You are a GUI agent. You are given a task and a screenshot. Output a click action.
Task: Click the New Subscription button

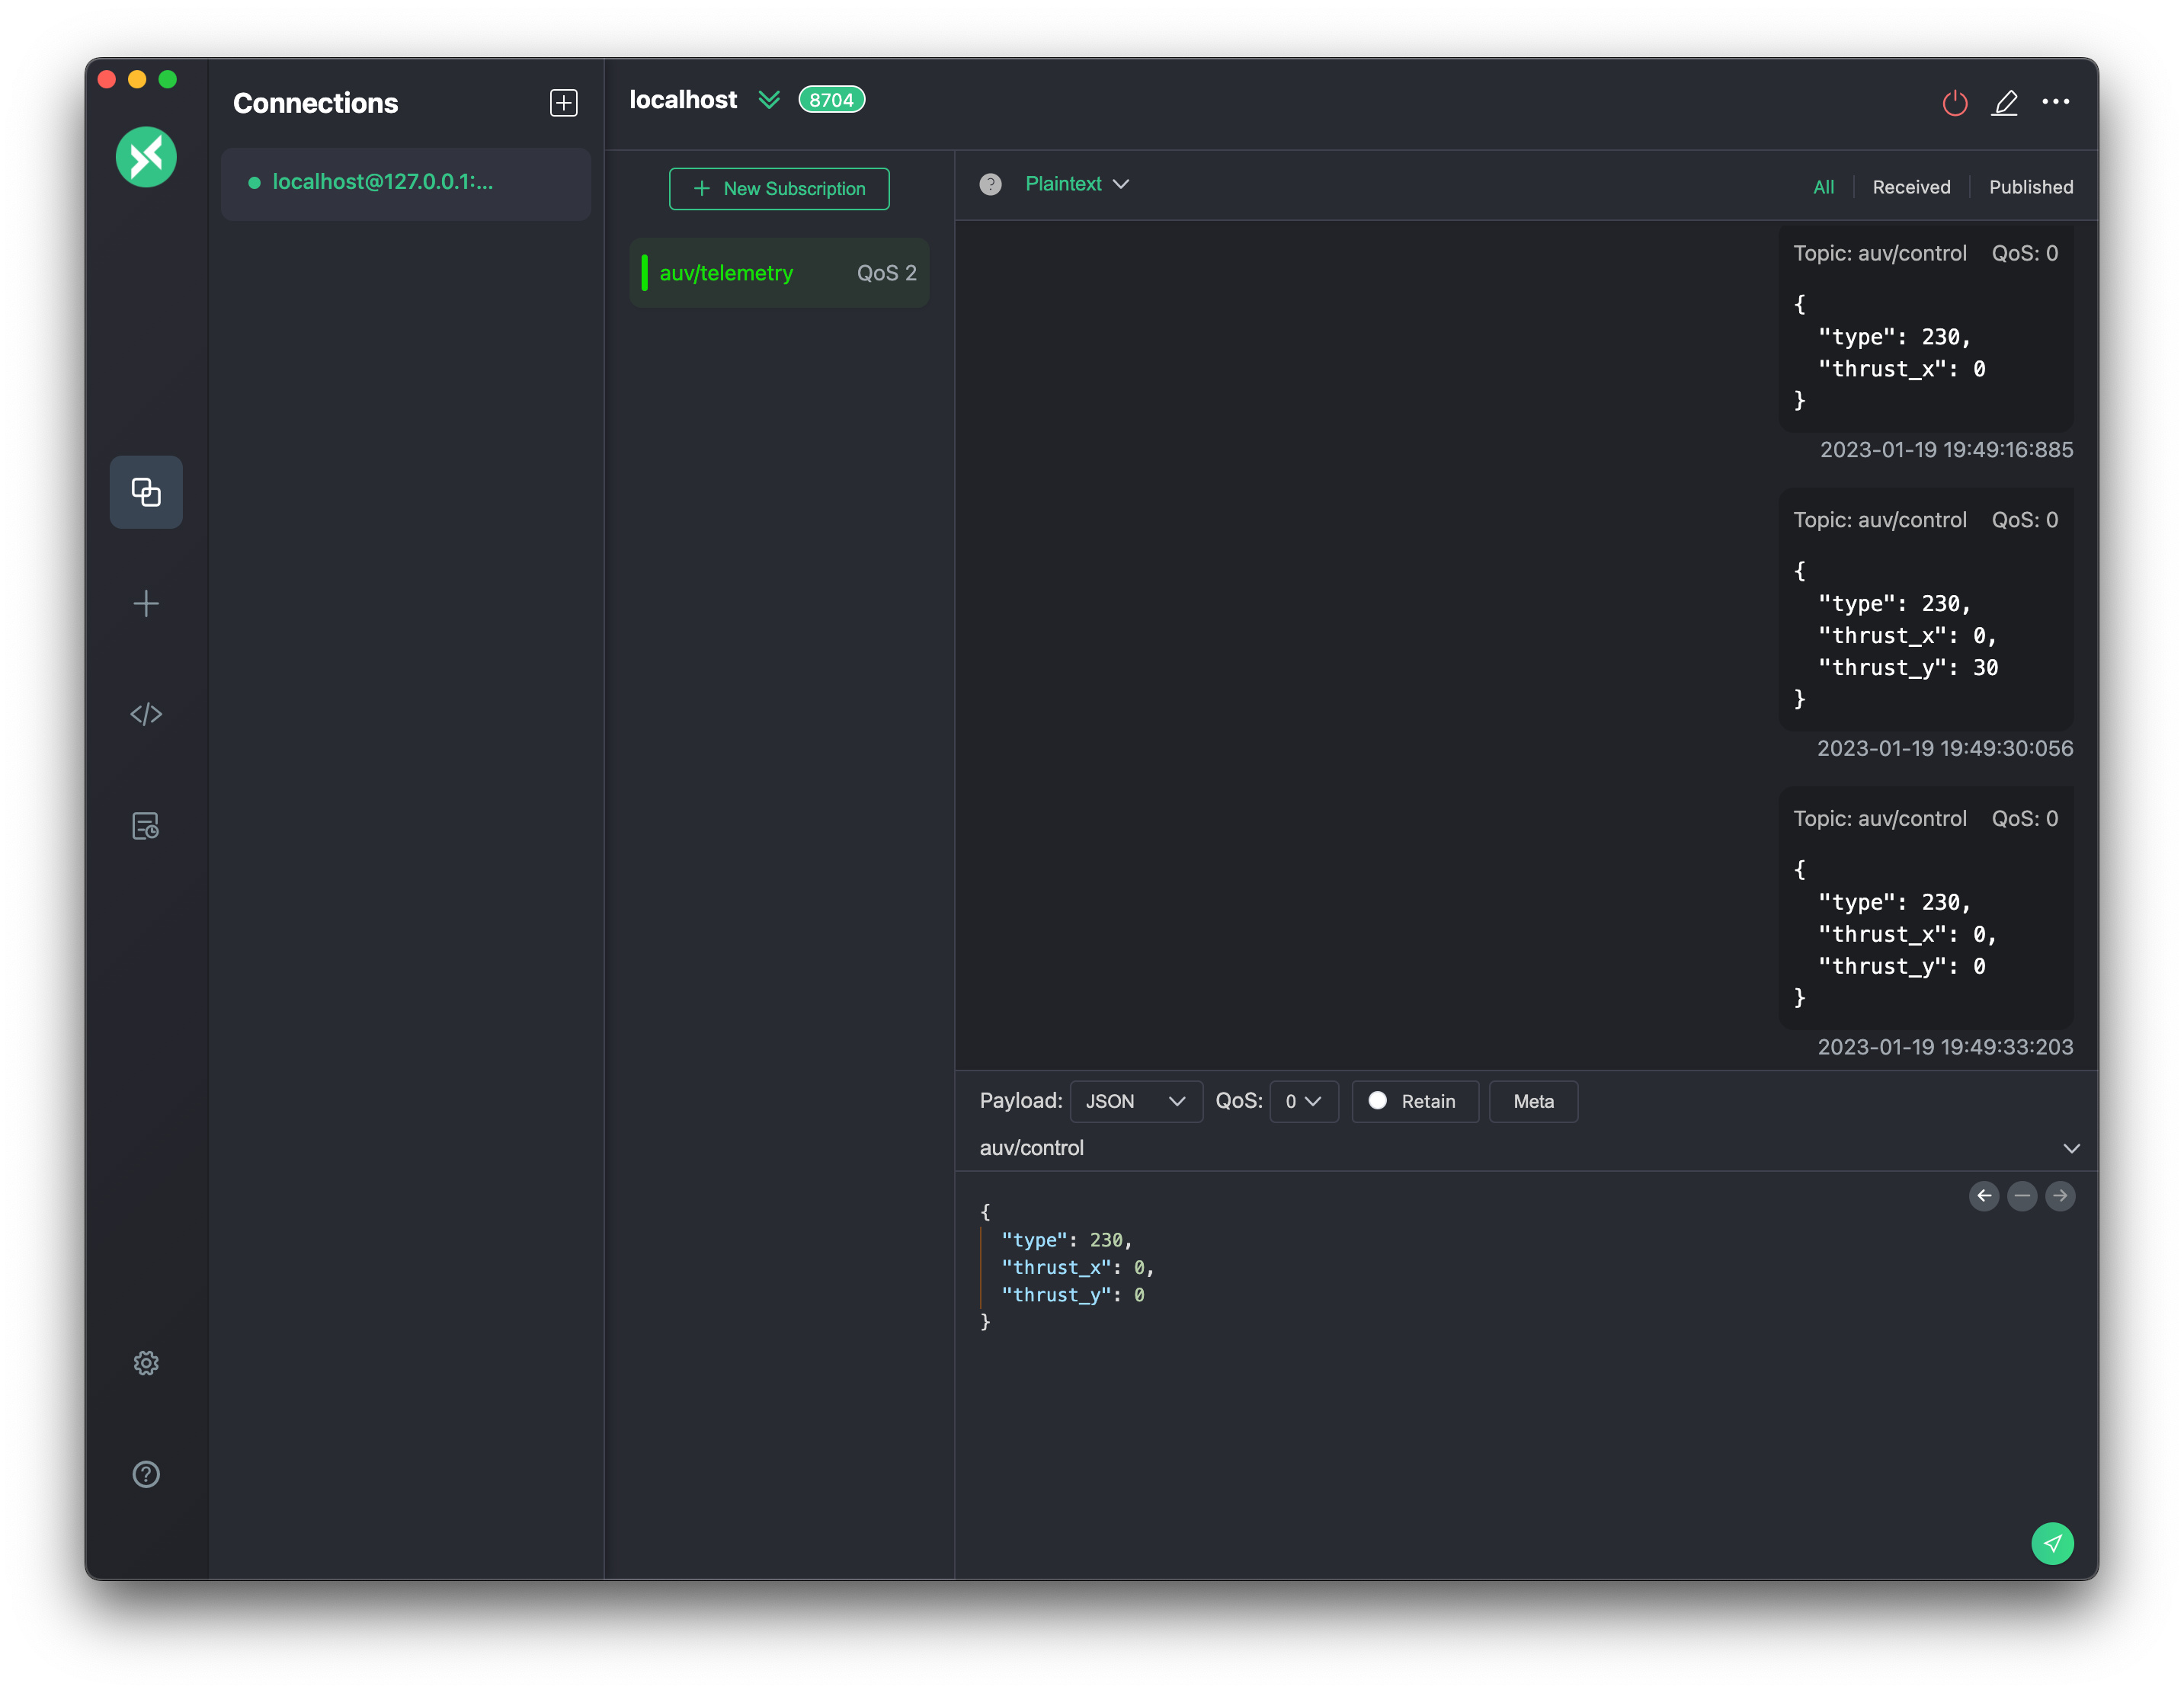pyautogui.click(x=779, y=189)
